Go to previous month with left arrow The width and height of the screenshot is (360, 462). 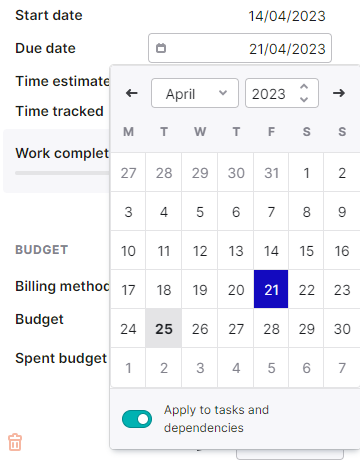[132, 93]
